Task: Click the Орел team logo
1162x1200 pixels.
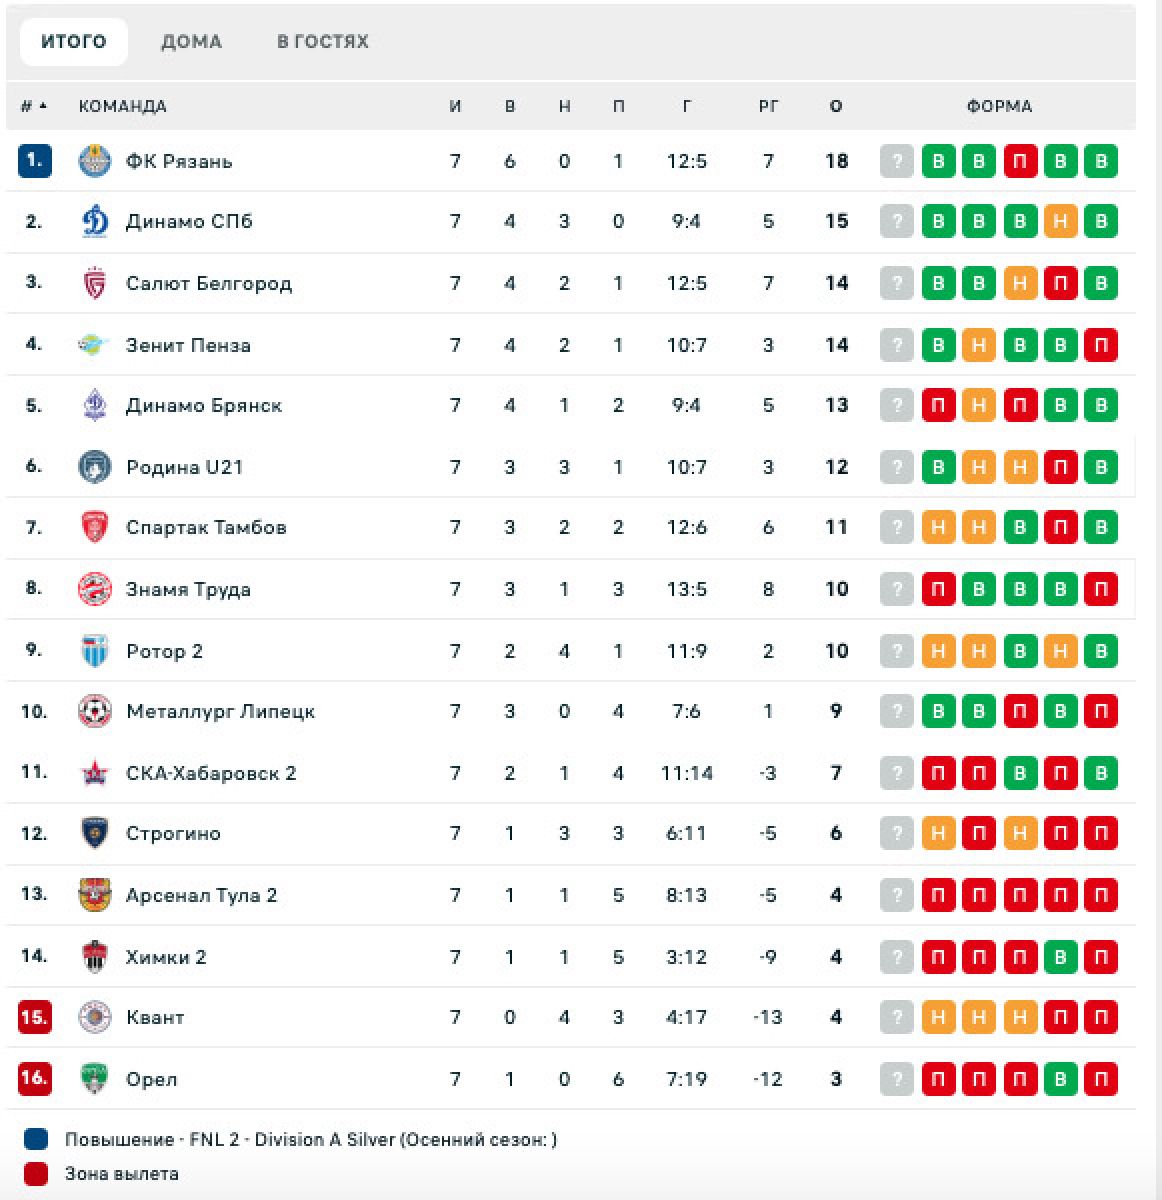Action: pyautogui.click(x=95, y=1079)
